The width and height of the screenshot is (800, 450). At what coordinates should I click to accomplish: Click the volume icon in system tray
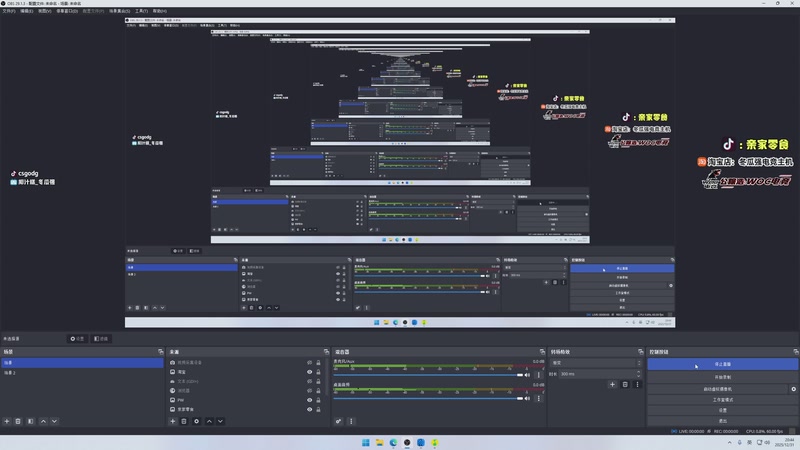[x=767, y=442]
